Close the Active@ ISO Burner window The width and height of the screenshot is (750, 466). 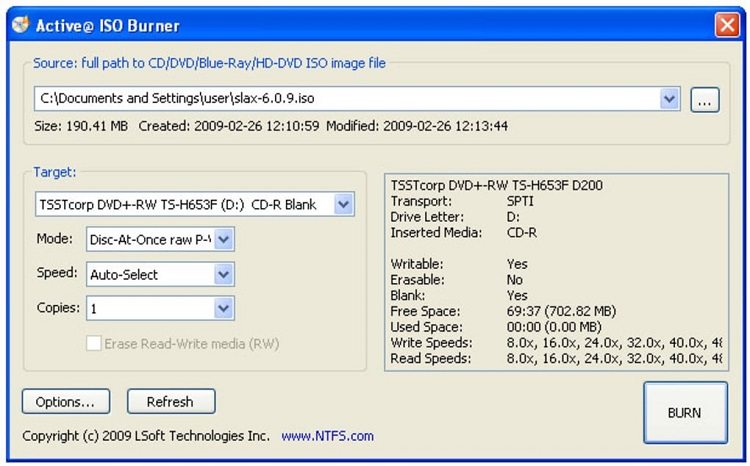(x=727, y=24)
